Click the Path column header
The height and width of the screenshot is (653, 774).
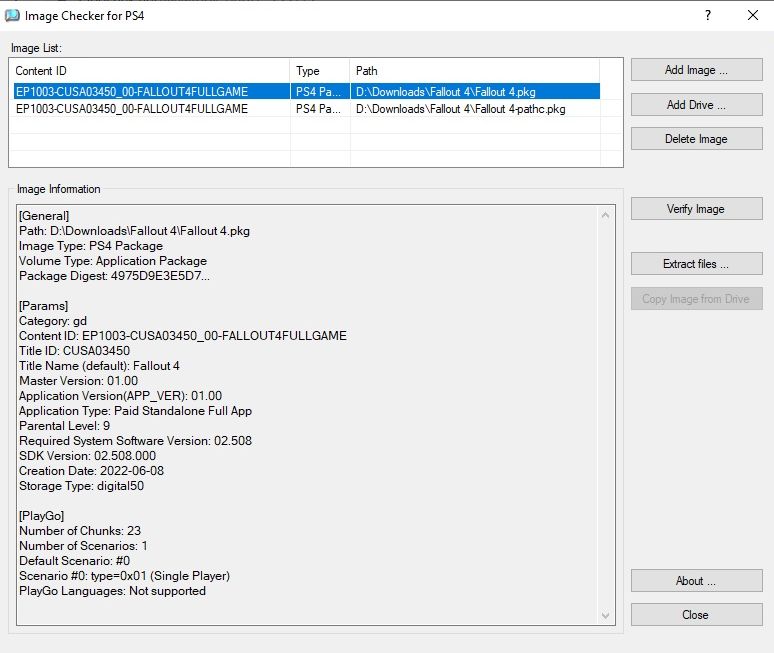[475, 71]
